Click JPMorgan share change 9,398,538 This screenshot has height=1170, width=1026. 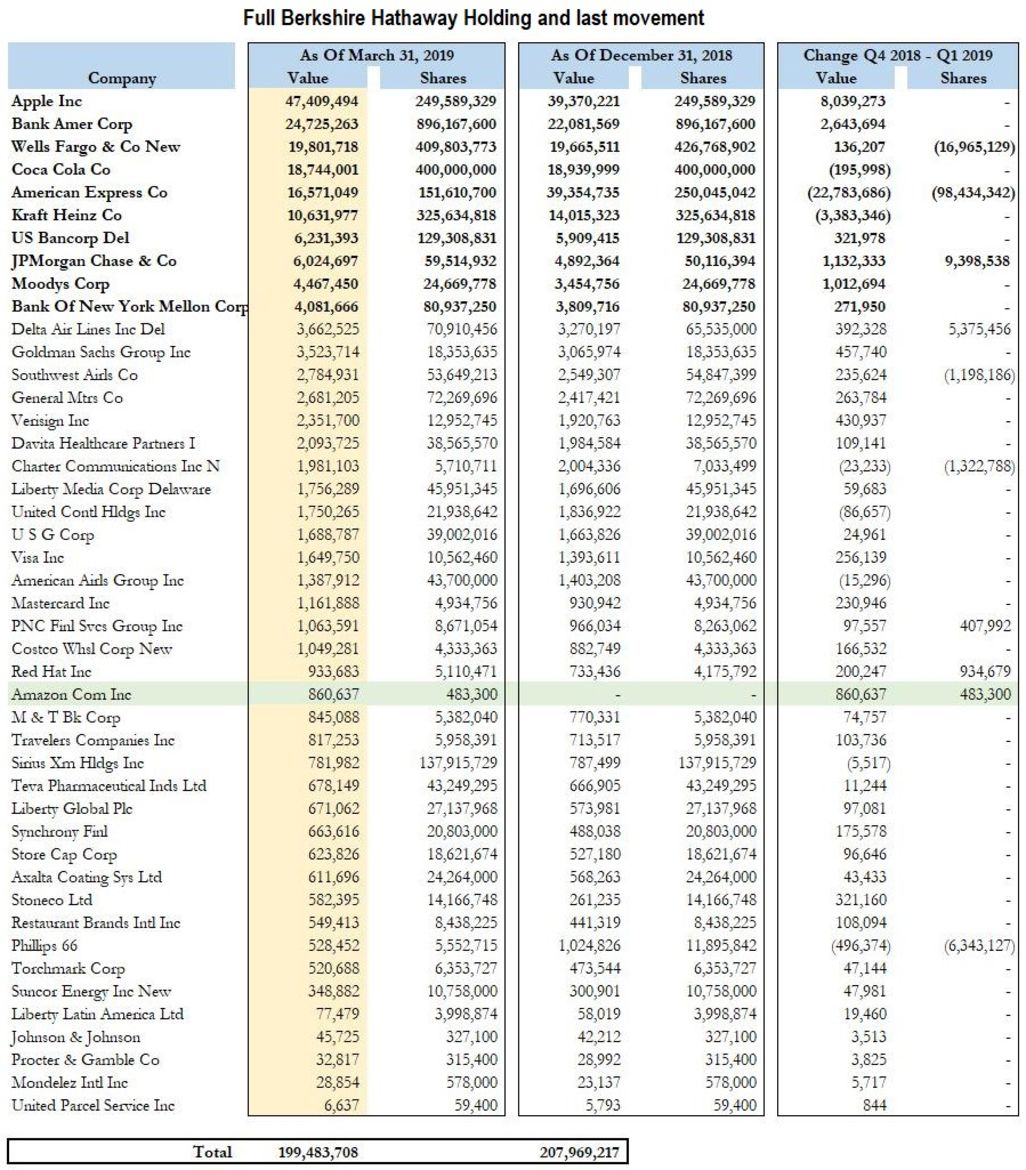[977, 261]
